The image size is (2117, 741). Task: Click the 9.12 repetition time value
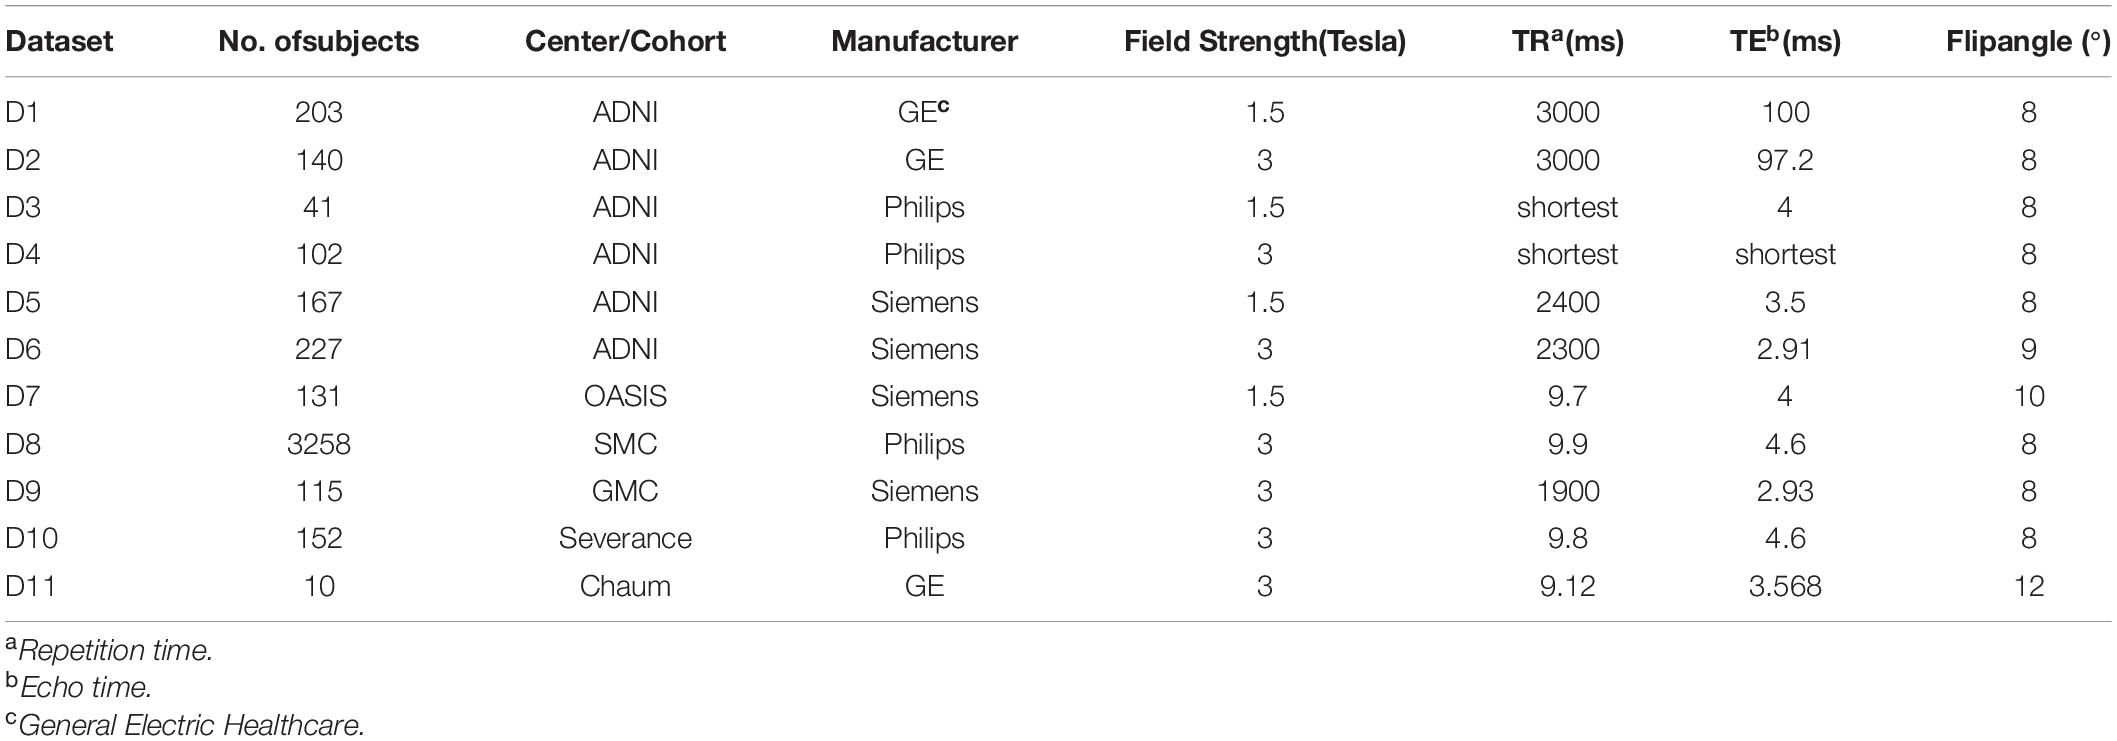point(1567,586)
